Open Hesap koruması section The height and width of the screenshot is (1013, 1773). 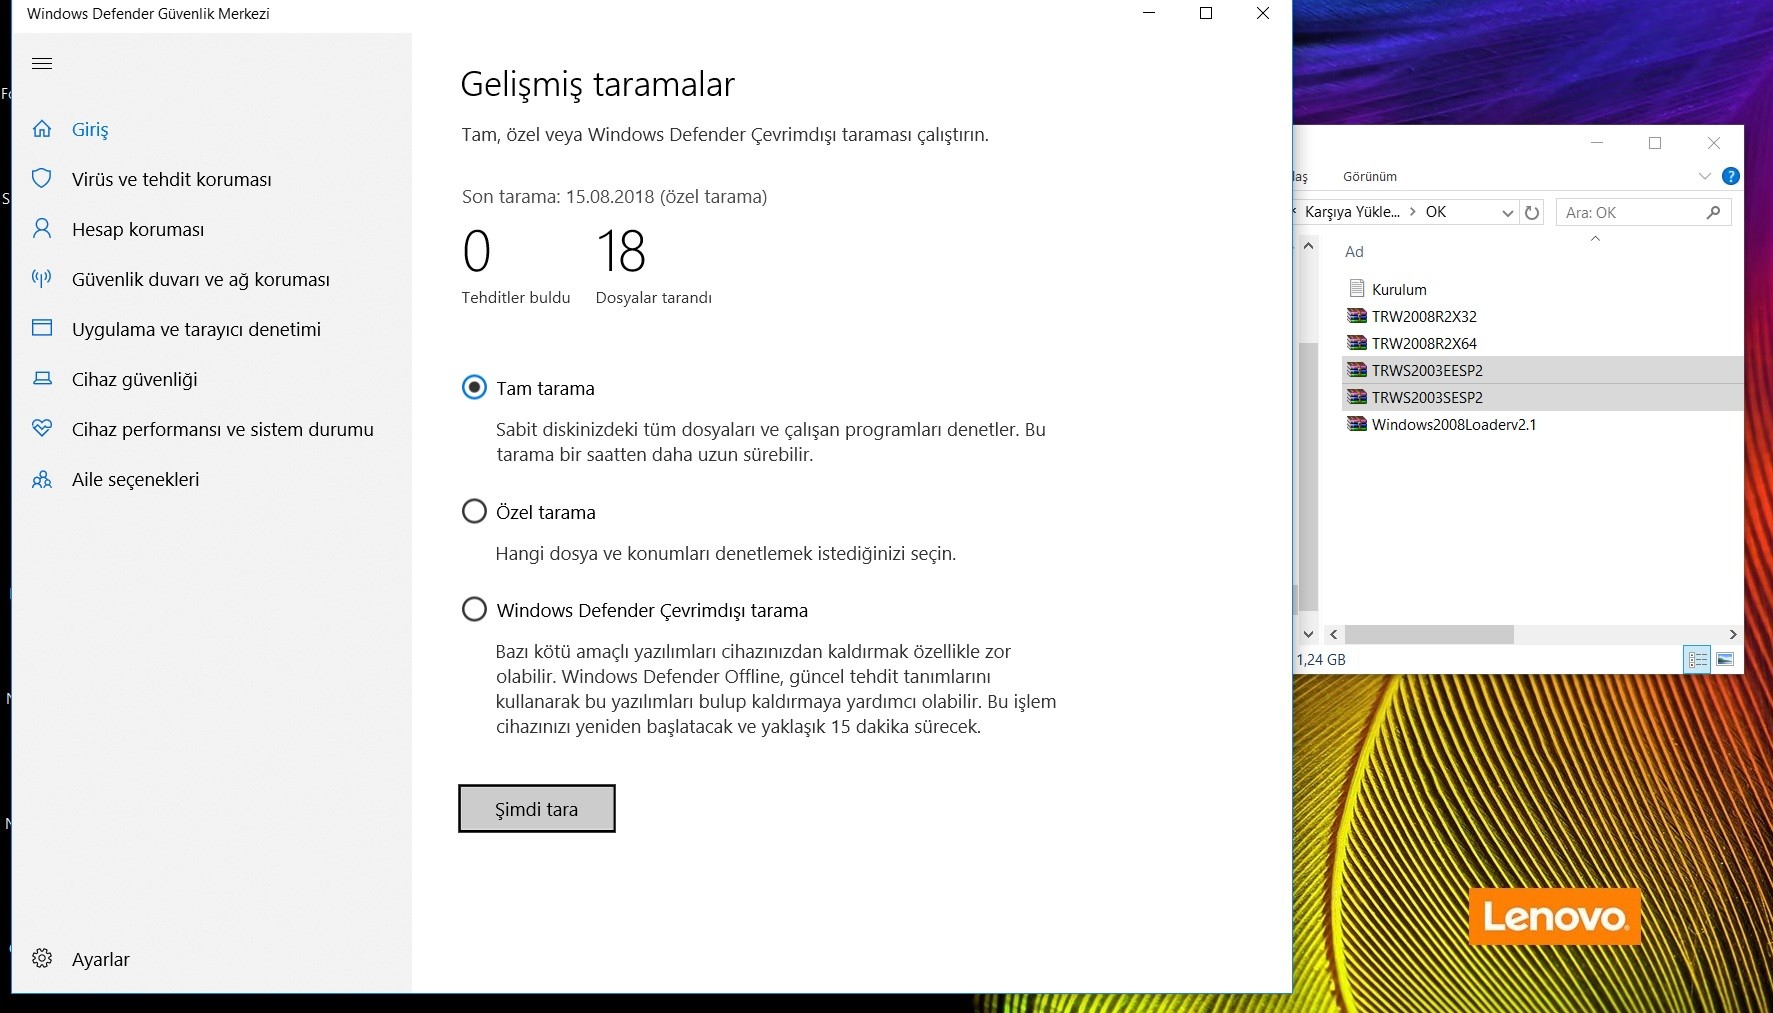coord(138,229)
